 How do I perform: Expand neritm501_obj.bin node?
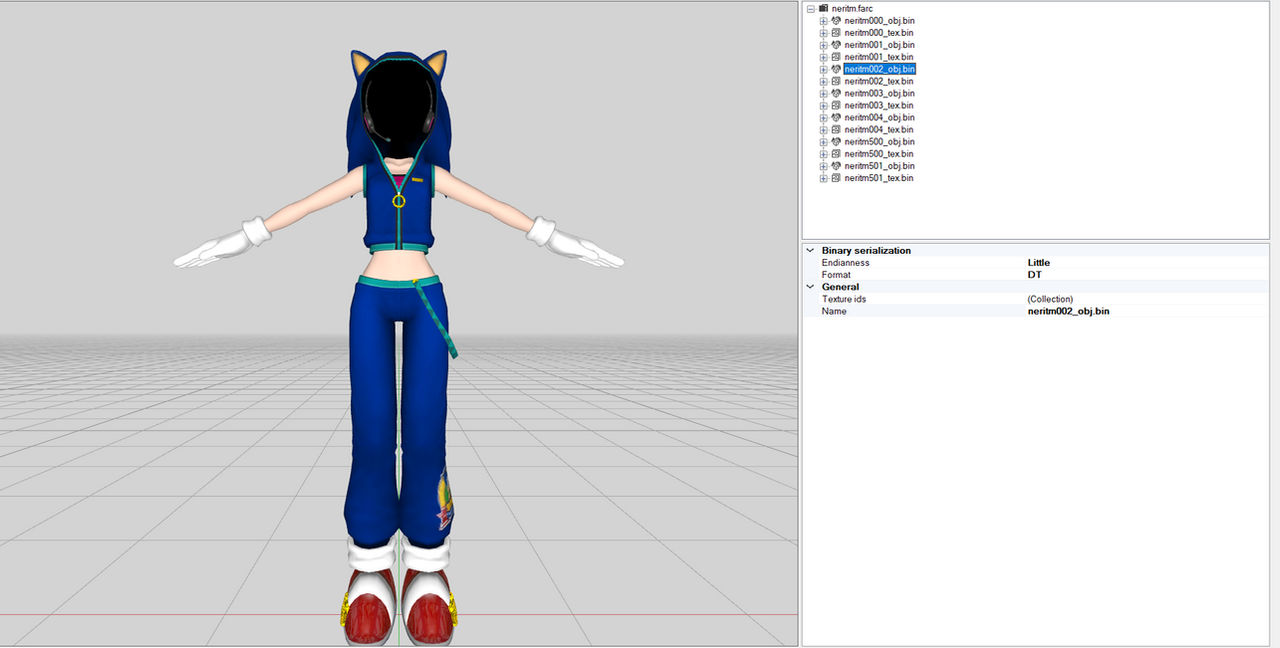[824, 166]
